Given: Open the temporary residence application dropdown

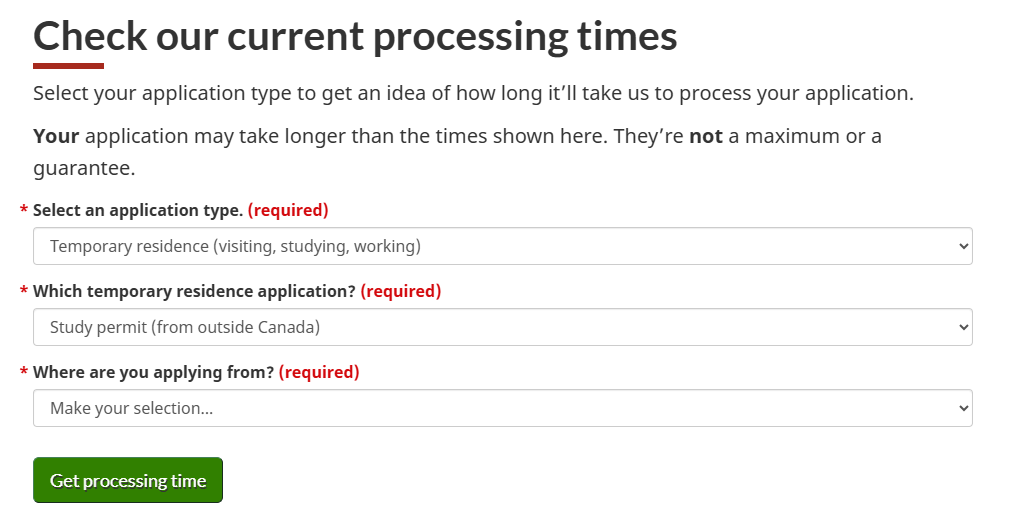Looking at the screenshot, I should pos(502,327).
